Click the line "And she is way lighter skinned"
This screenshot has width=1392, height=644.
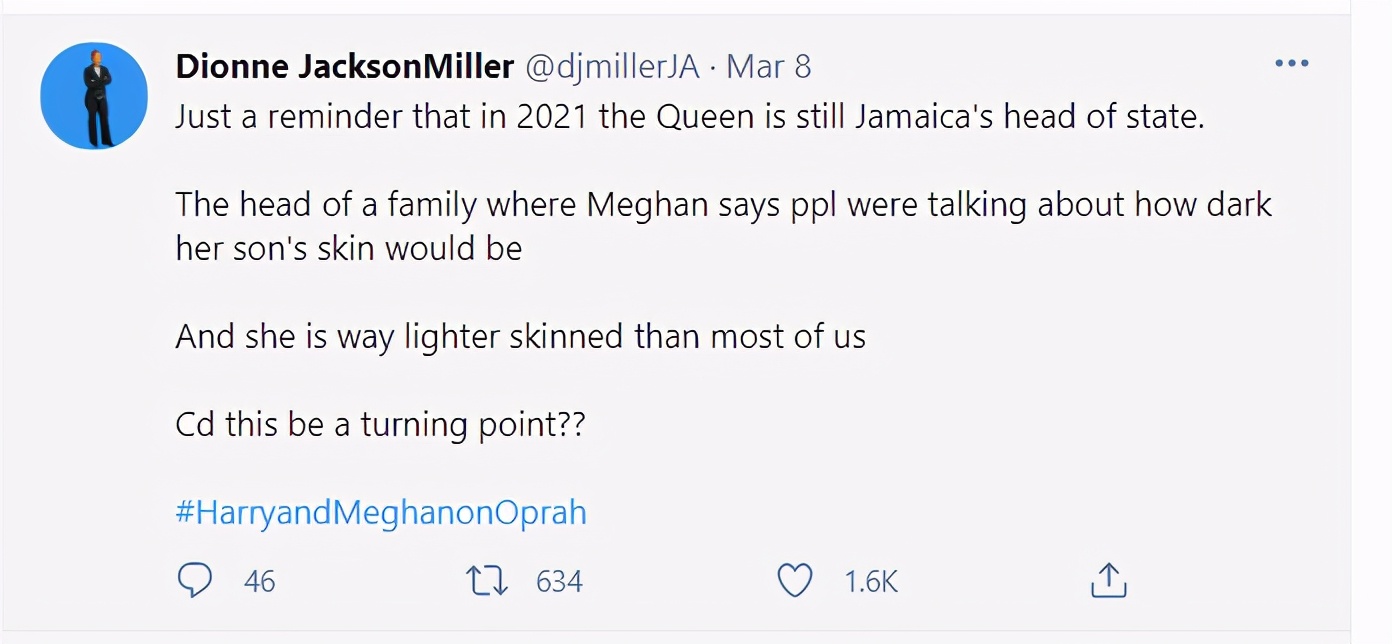tap(520, 337)
